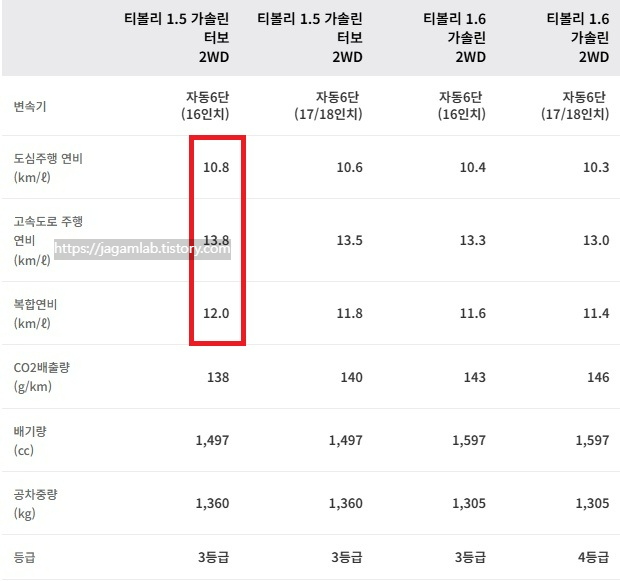Select the 배기량 (cc) row label

pyautogui.click(x=30, y=441)
